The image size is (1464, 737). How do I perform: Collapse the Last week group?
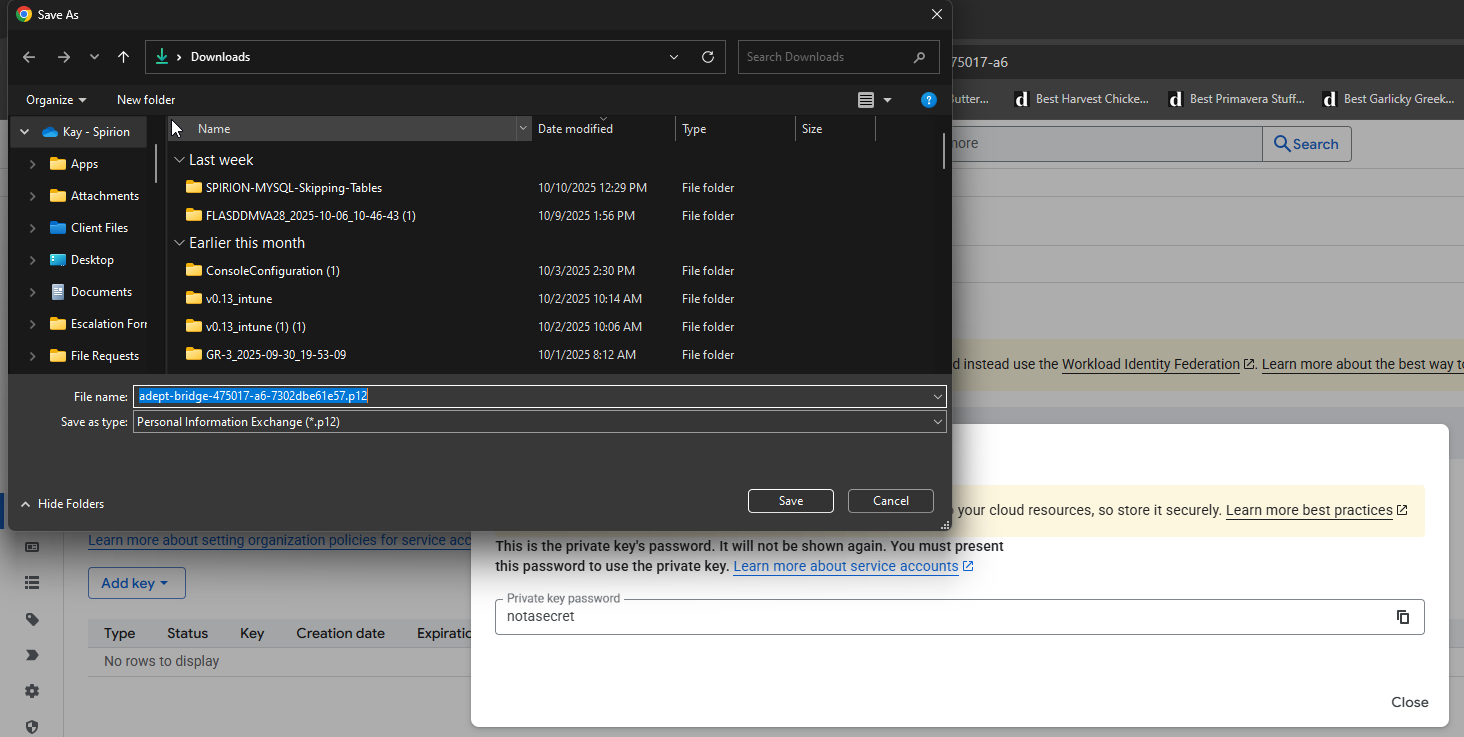180,160
